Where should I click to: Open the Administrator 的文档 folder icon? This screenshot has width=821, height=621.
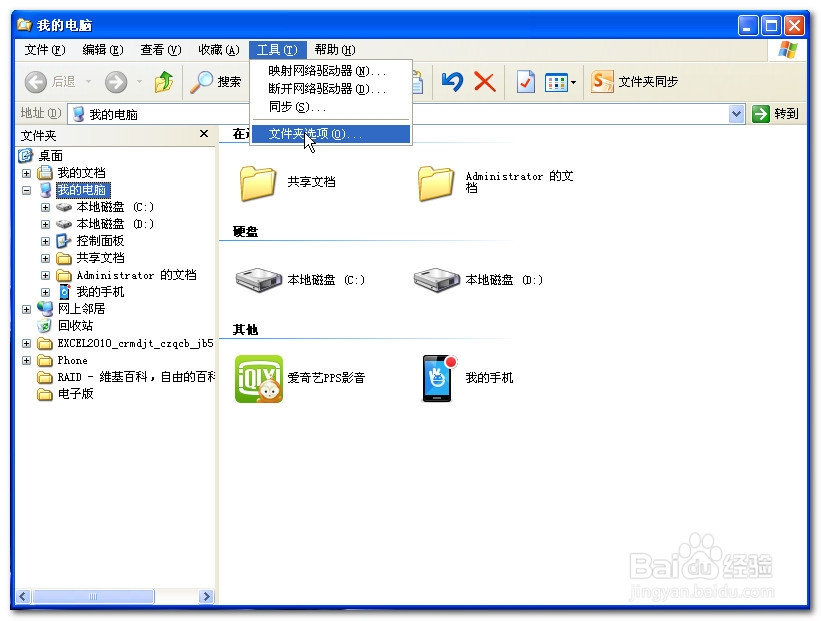pyautogui.click(x=436, y=183)
